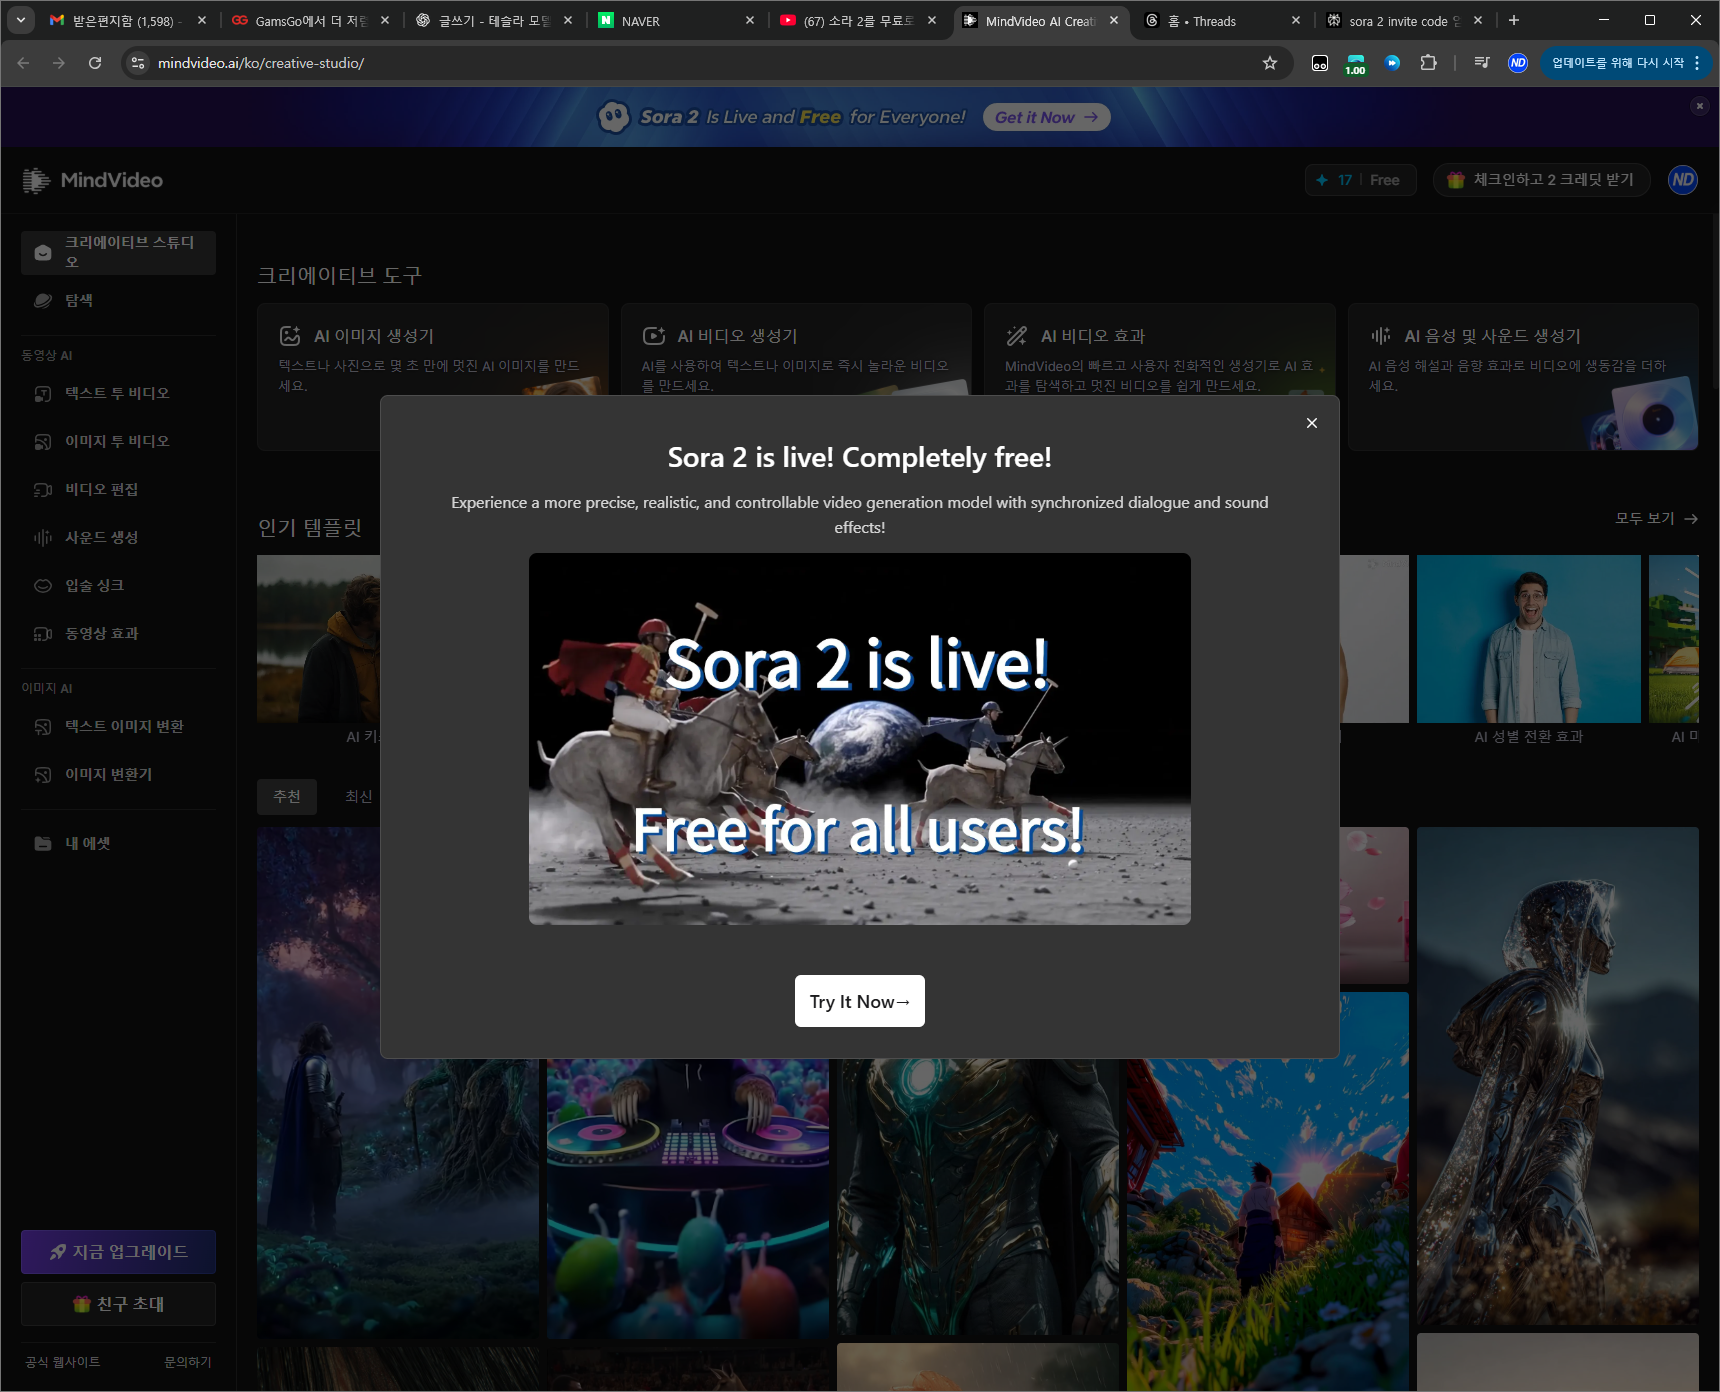This screenshot has height=1392, width=1720.
Task: Select 이미지 변환기 sidebar item
Action: (118, 774)
